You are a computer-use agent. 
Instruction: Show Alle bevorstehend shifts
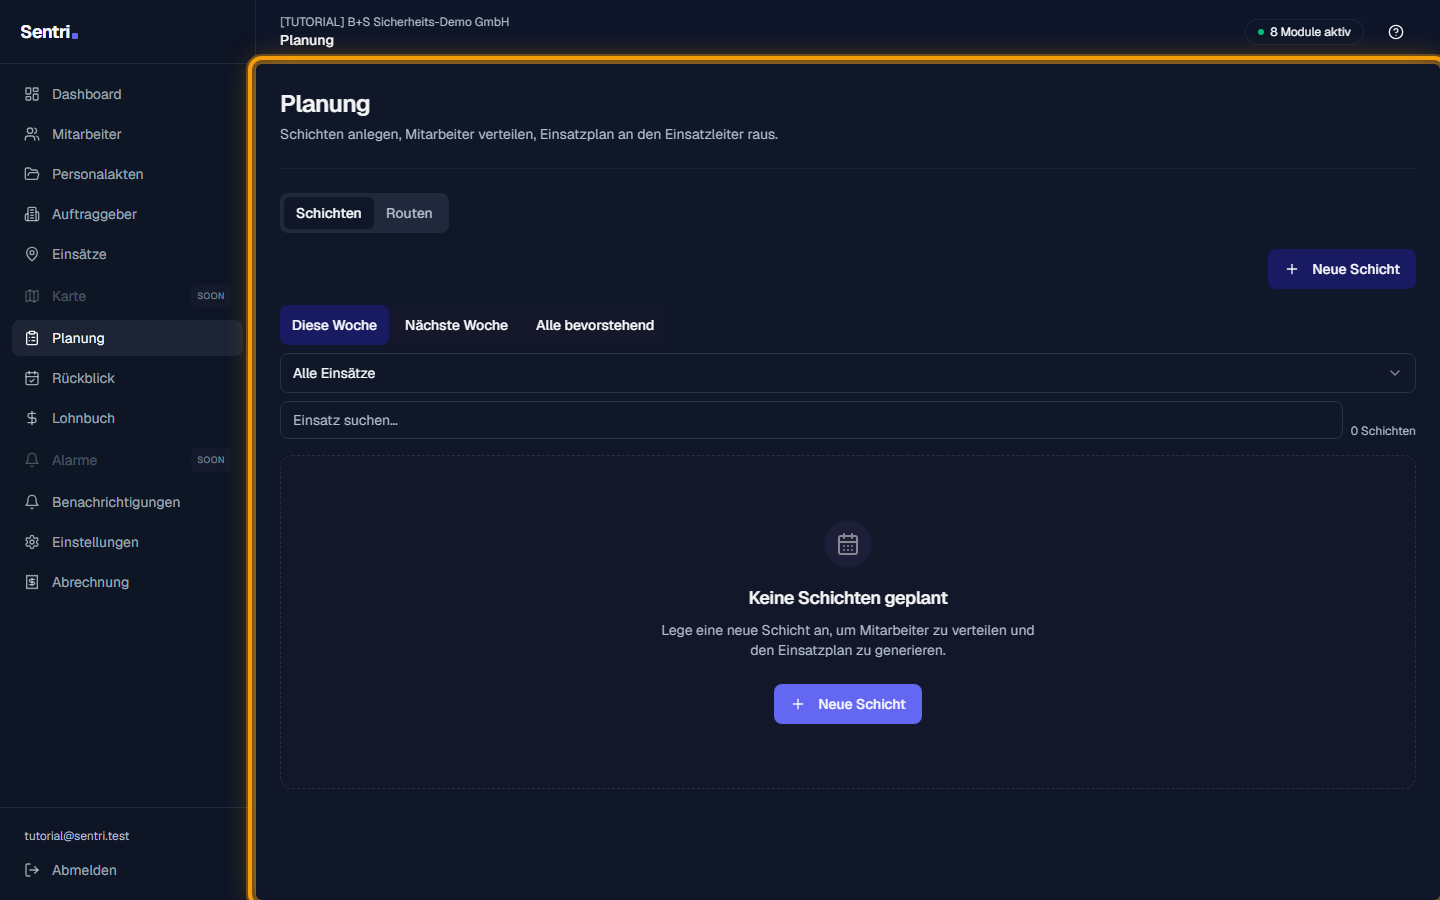click(x=595, y=325)
